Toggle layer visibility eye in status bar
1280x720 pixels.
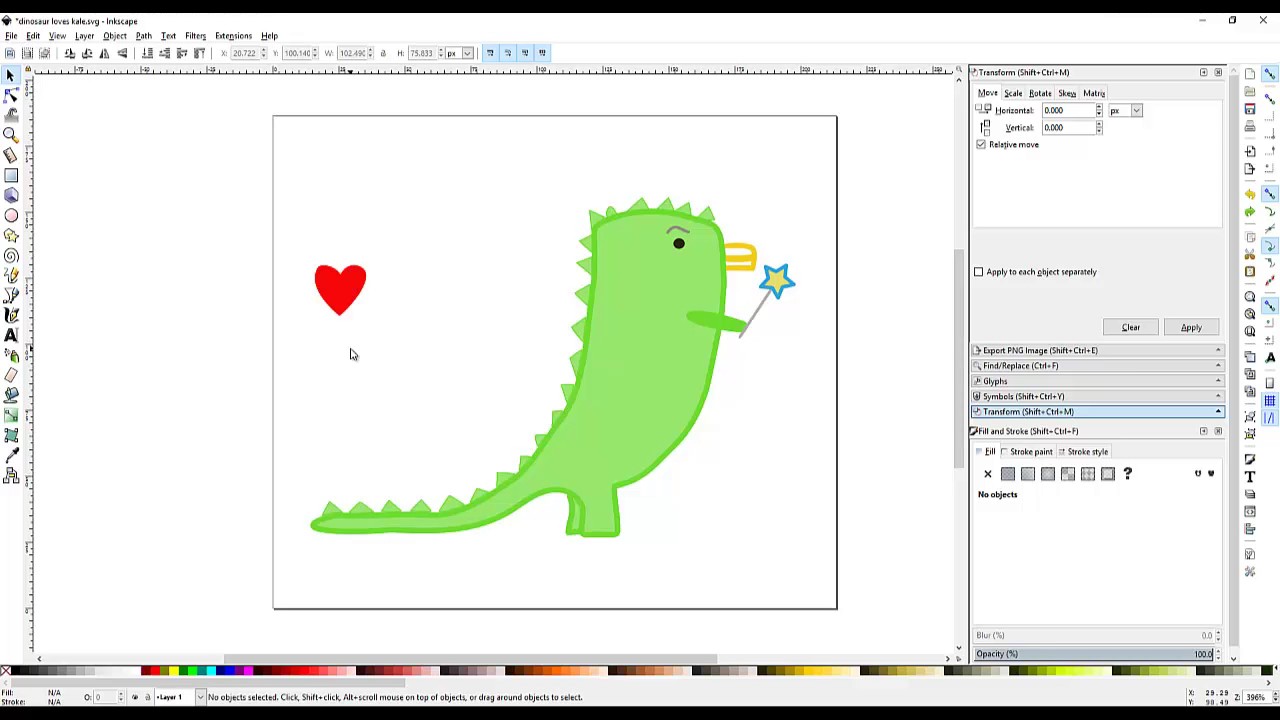135,697
